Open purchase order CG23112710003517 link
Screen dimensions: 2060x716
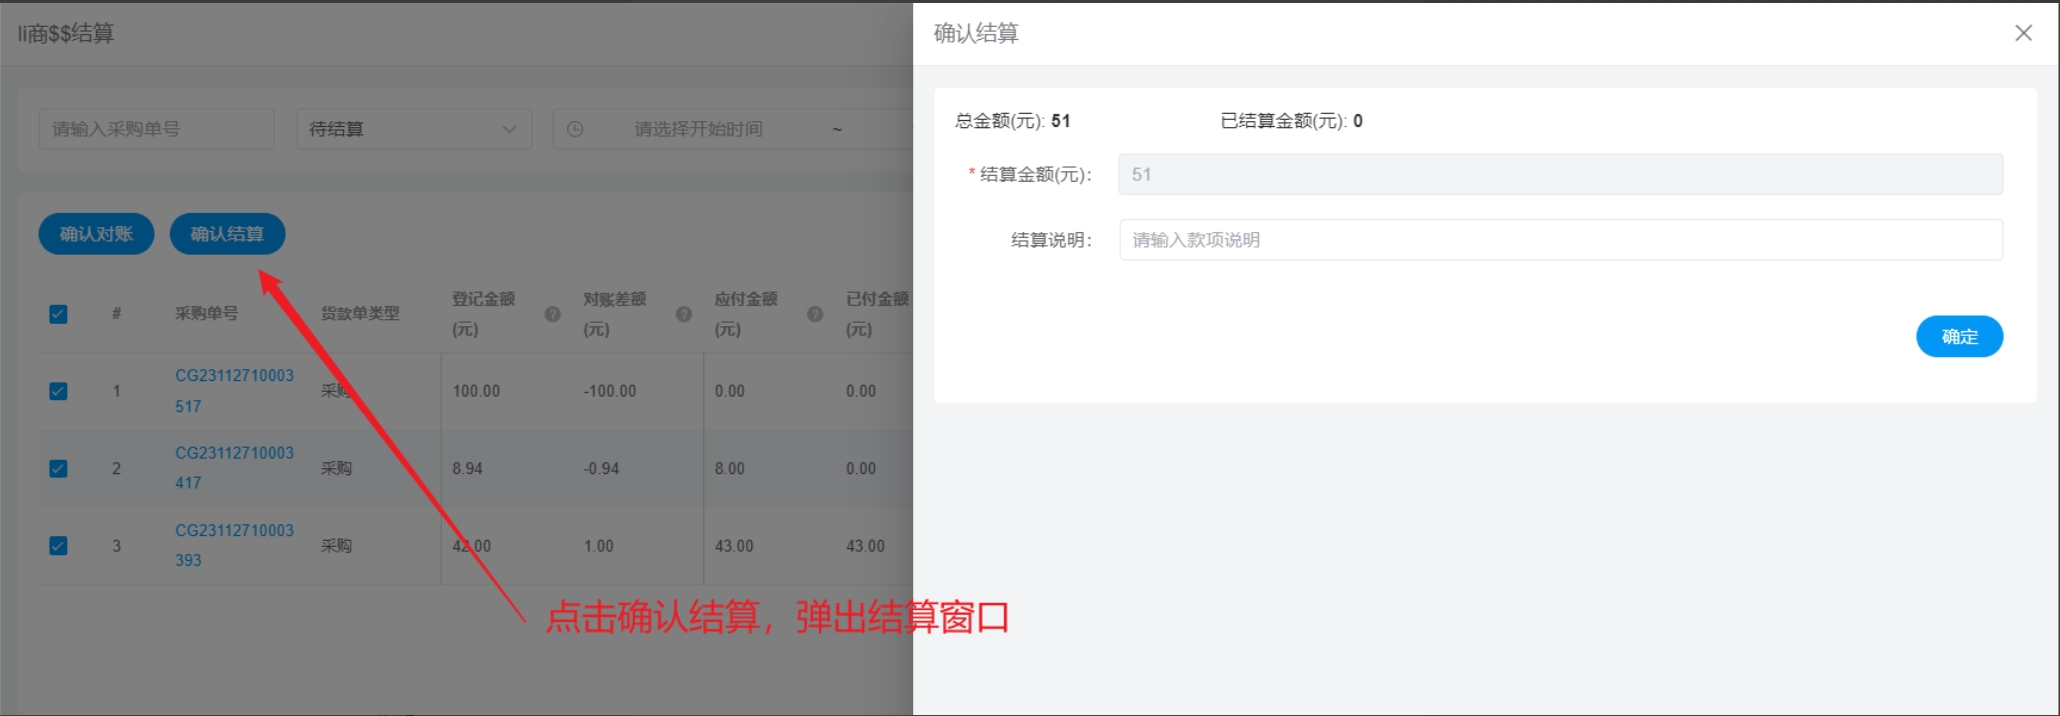point(234,376)
